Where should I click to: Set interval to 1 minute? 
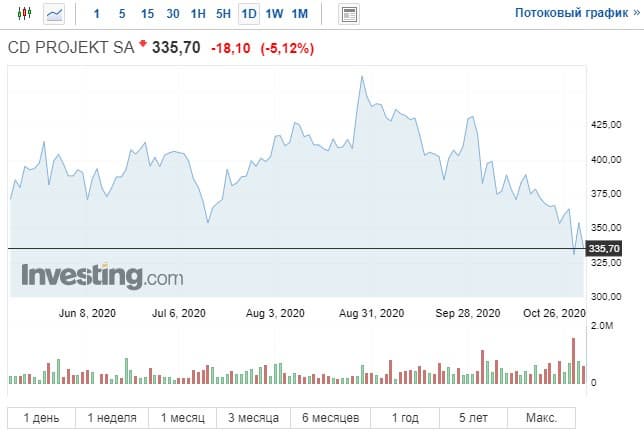96,14
